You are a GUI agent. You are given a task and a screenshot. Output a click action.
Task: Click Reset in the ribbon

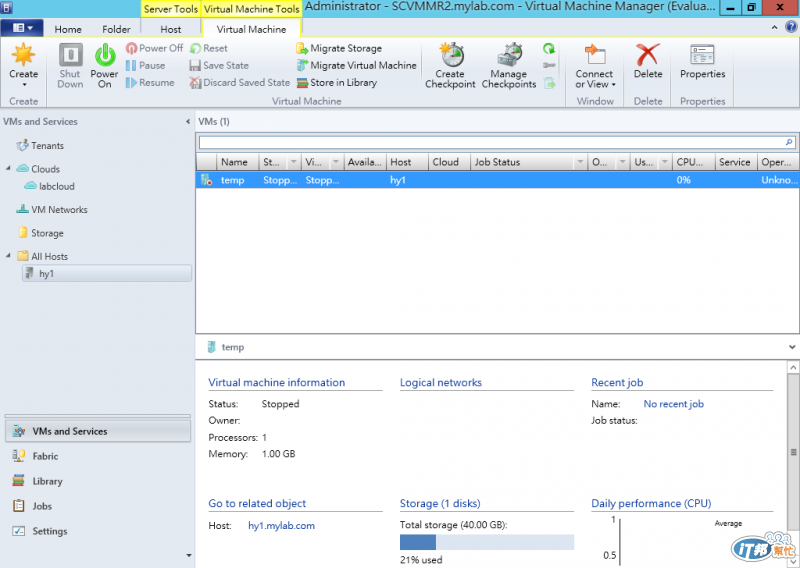[209, 48]
